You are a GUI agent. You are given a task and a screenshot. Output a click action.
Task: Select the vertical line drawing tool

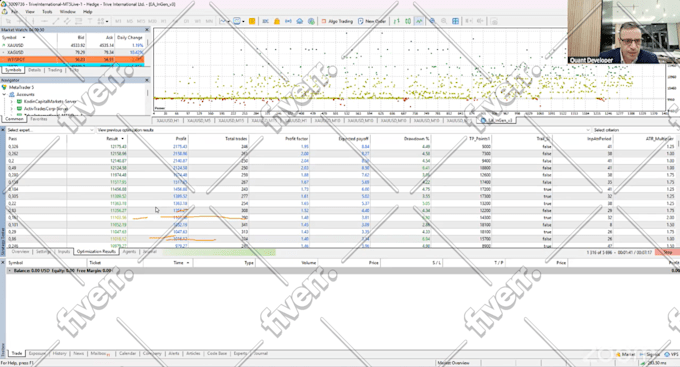[33, 21]
